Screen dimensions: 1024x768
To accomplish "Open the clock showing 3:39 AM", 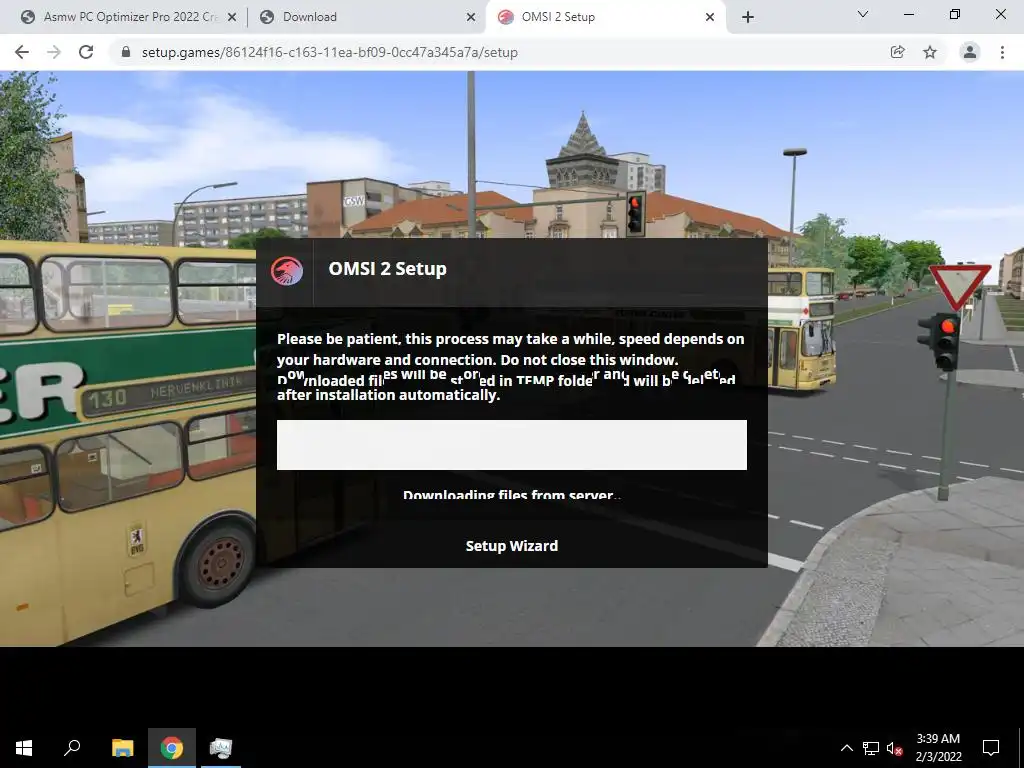I will point(938,748).
